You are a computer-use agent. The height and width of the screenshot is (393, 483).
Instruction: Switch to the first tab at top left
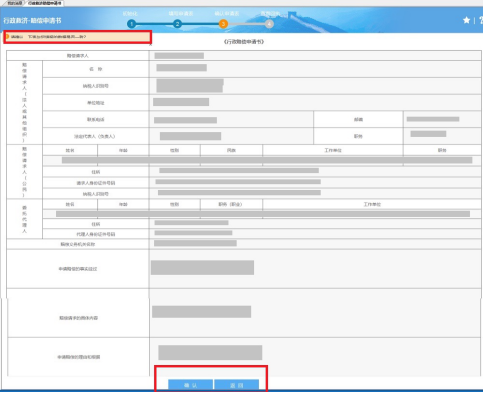click(x=14, y=3)
